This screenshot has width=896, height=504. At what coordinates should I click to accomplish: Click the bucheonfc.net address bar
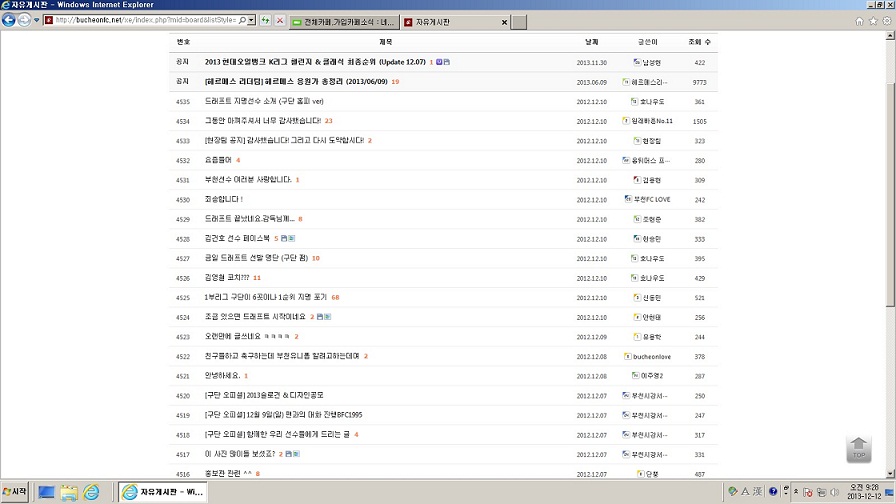(x=146, y=21)
